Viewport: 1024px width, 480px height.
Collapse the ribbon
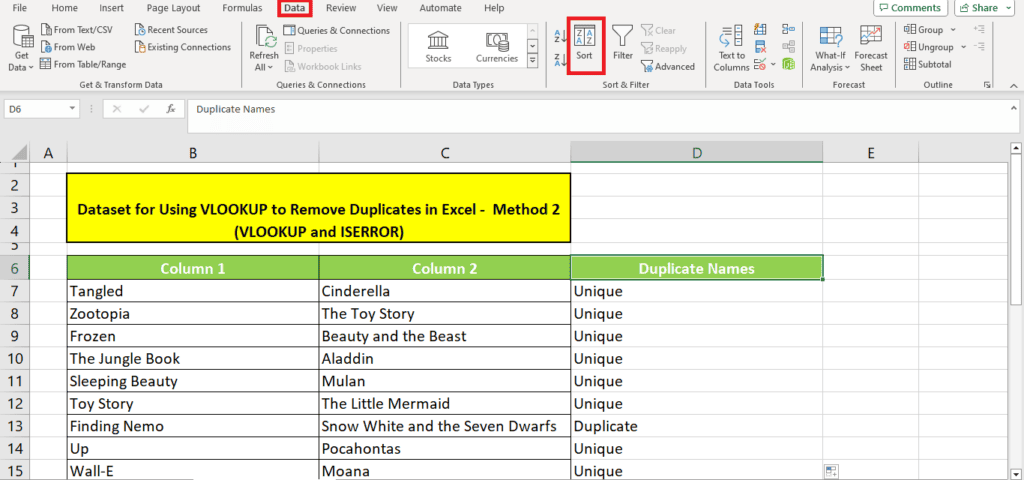1014,85
